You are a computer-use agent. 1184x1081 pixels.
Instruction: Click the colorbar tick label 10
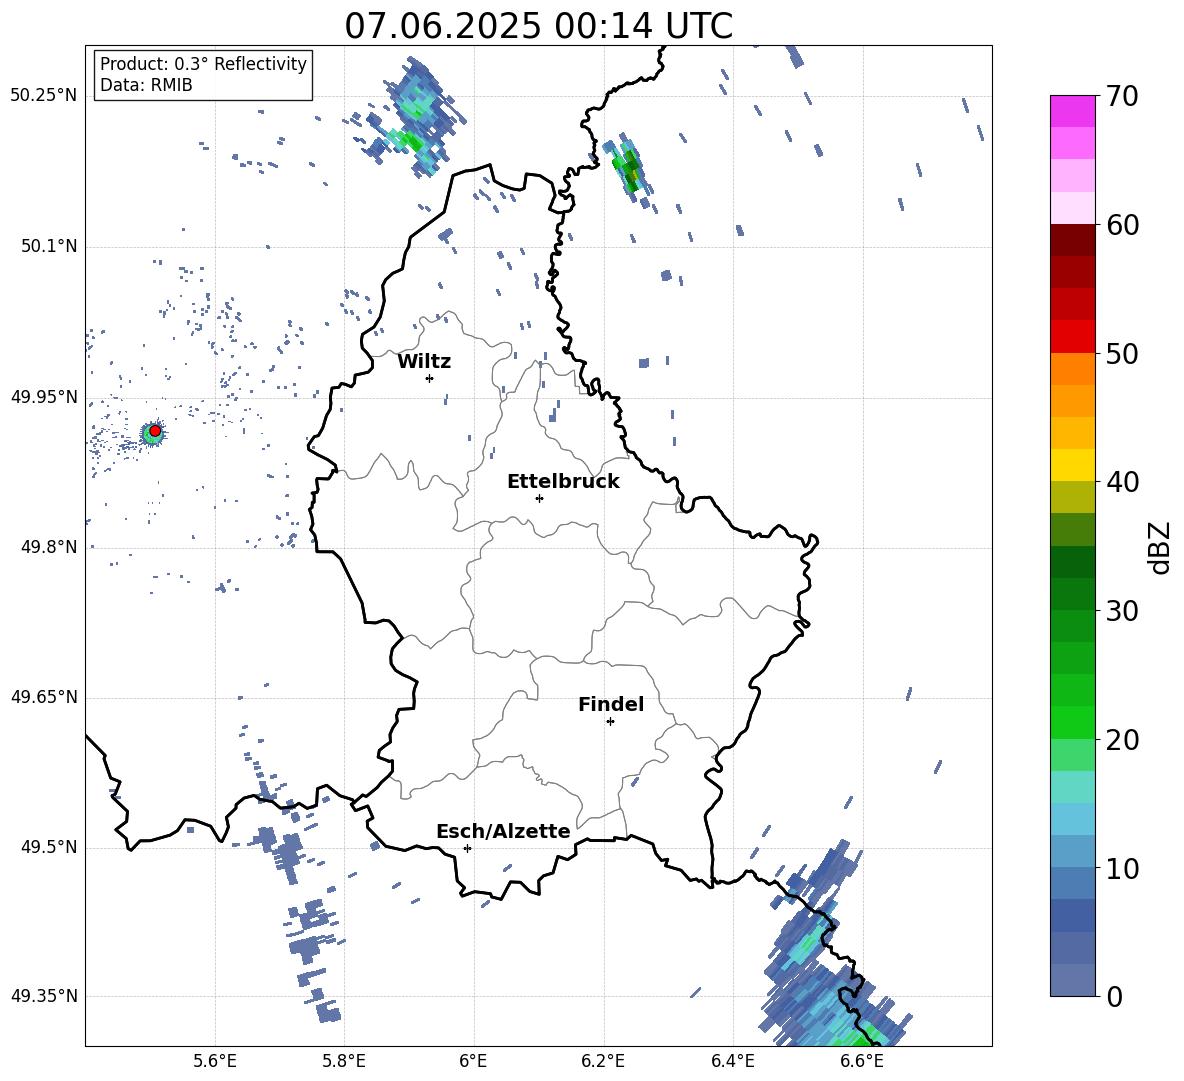click(x=1122, y=868)
